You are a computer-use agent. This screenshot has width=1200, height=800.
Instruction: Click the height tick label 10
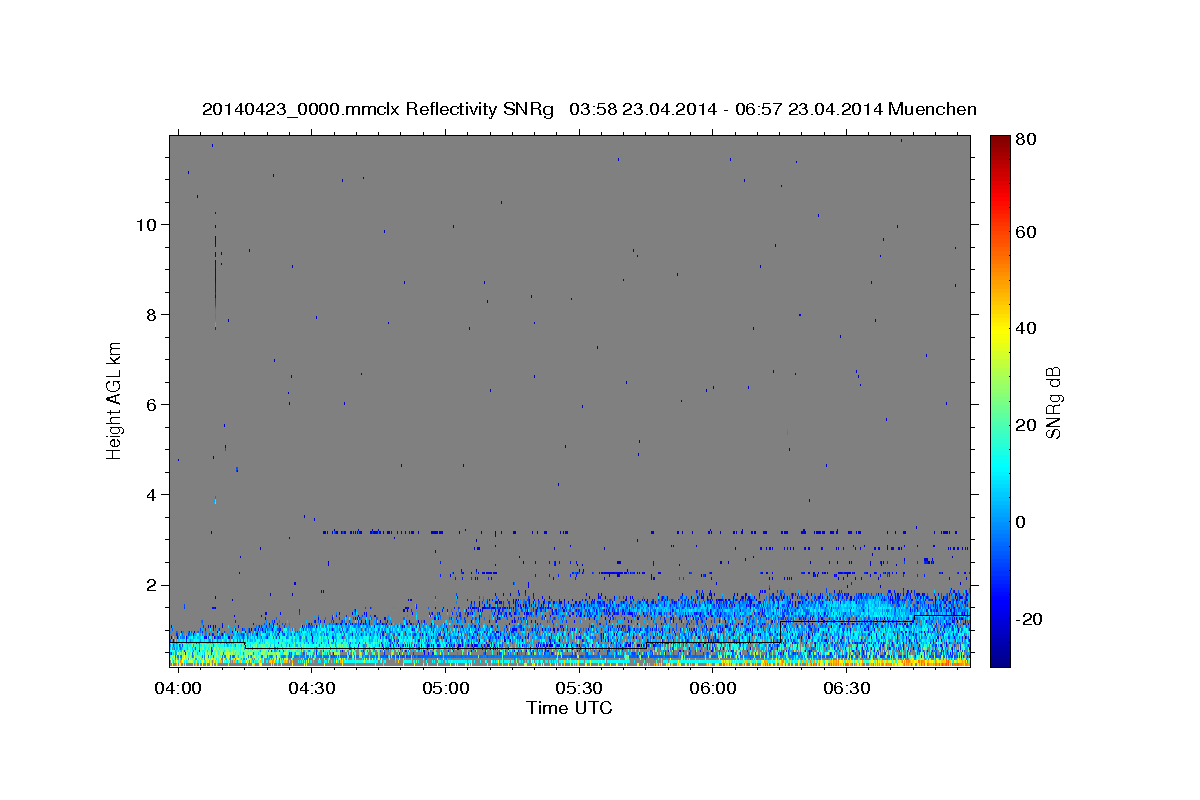(x=146, y=224)
